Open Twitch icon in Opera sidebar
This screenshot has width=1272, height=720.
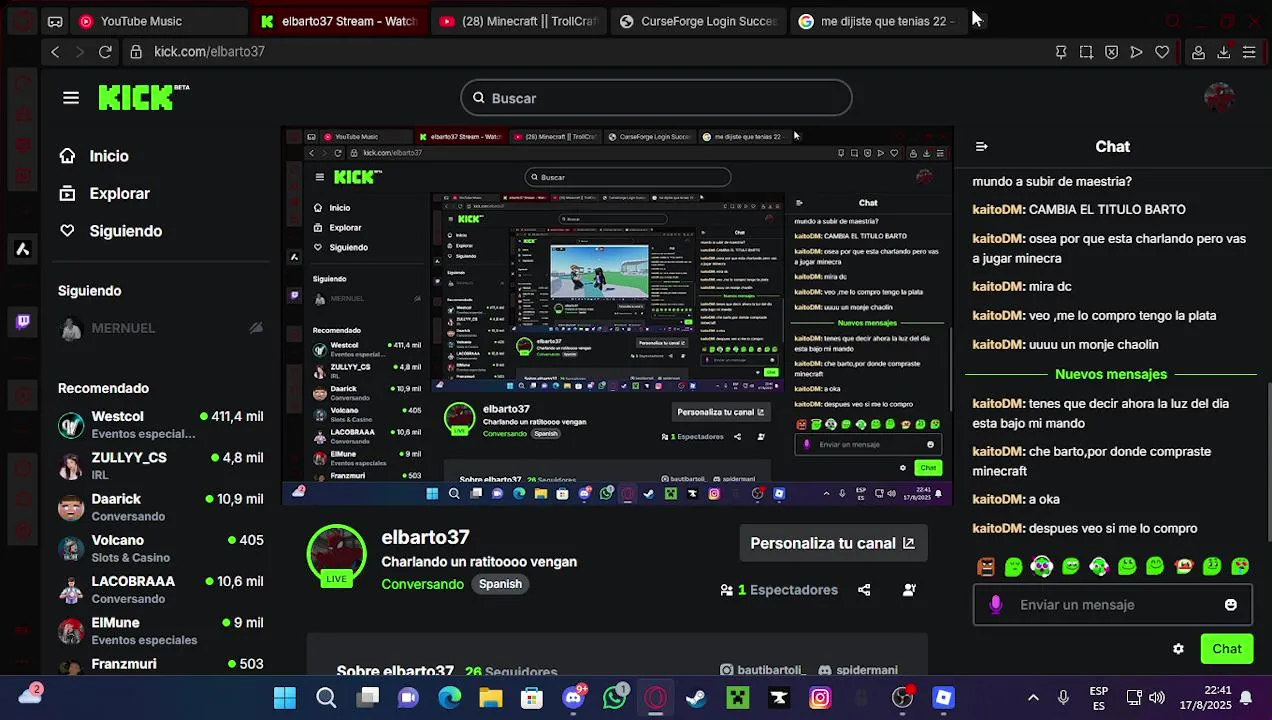22,322
